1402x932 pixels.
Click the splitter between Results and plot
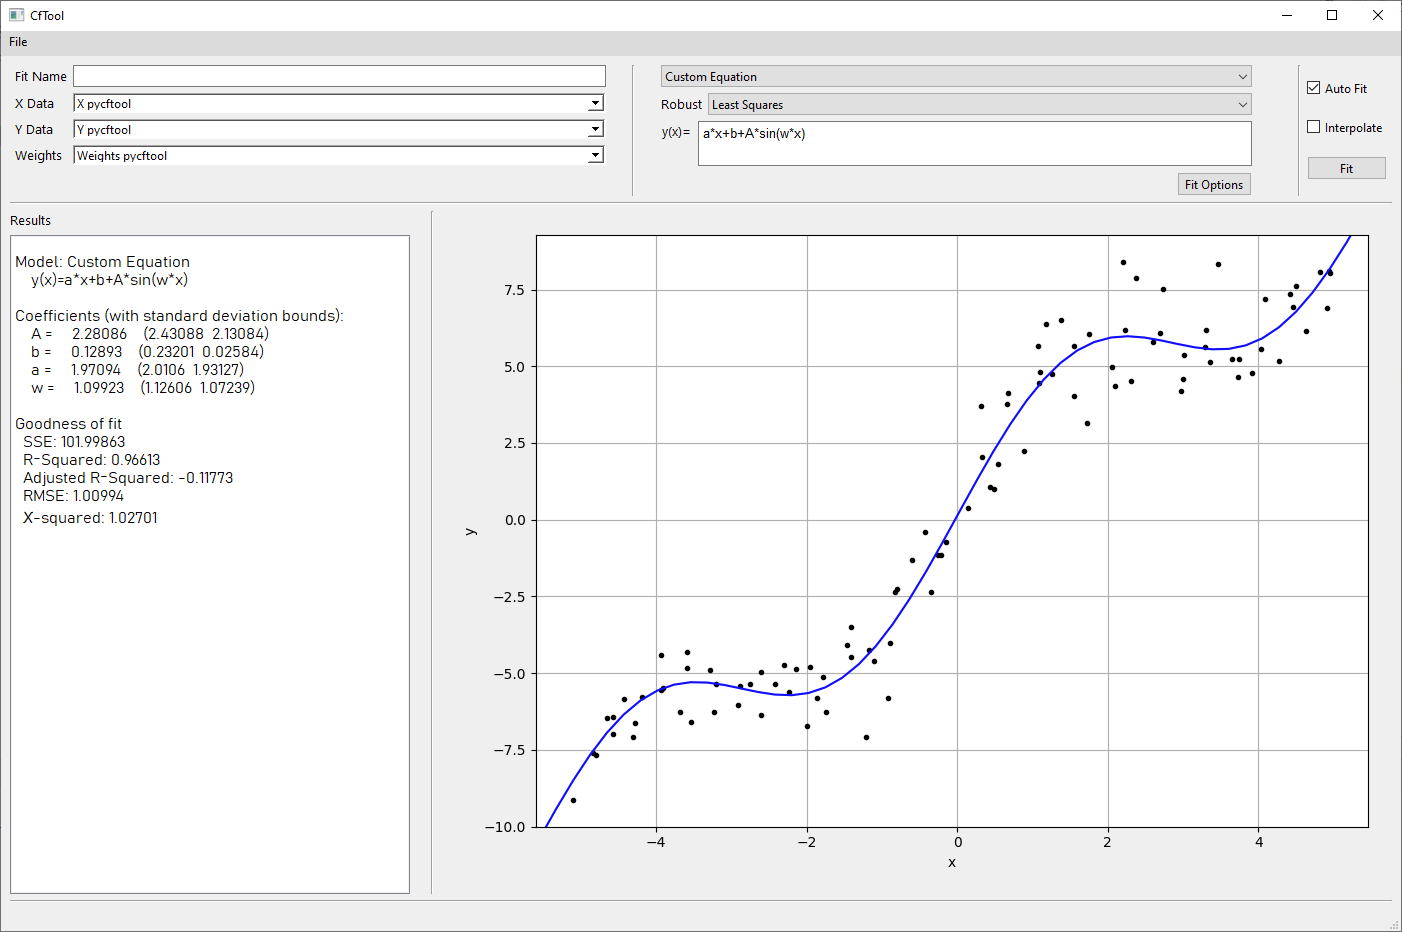click(x=431, y=552)
